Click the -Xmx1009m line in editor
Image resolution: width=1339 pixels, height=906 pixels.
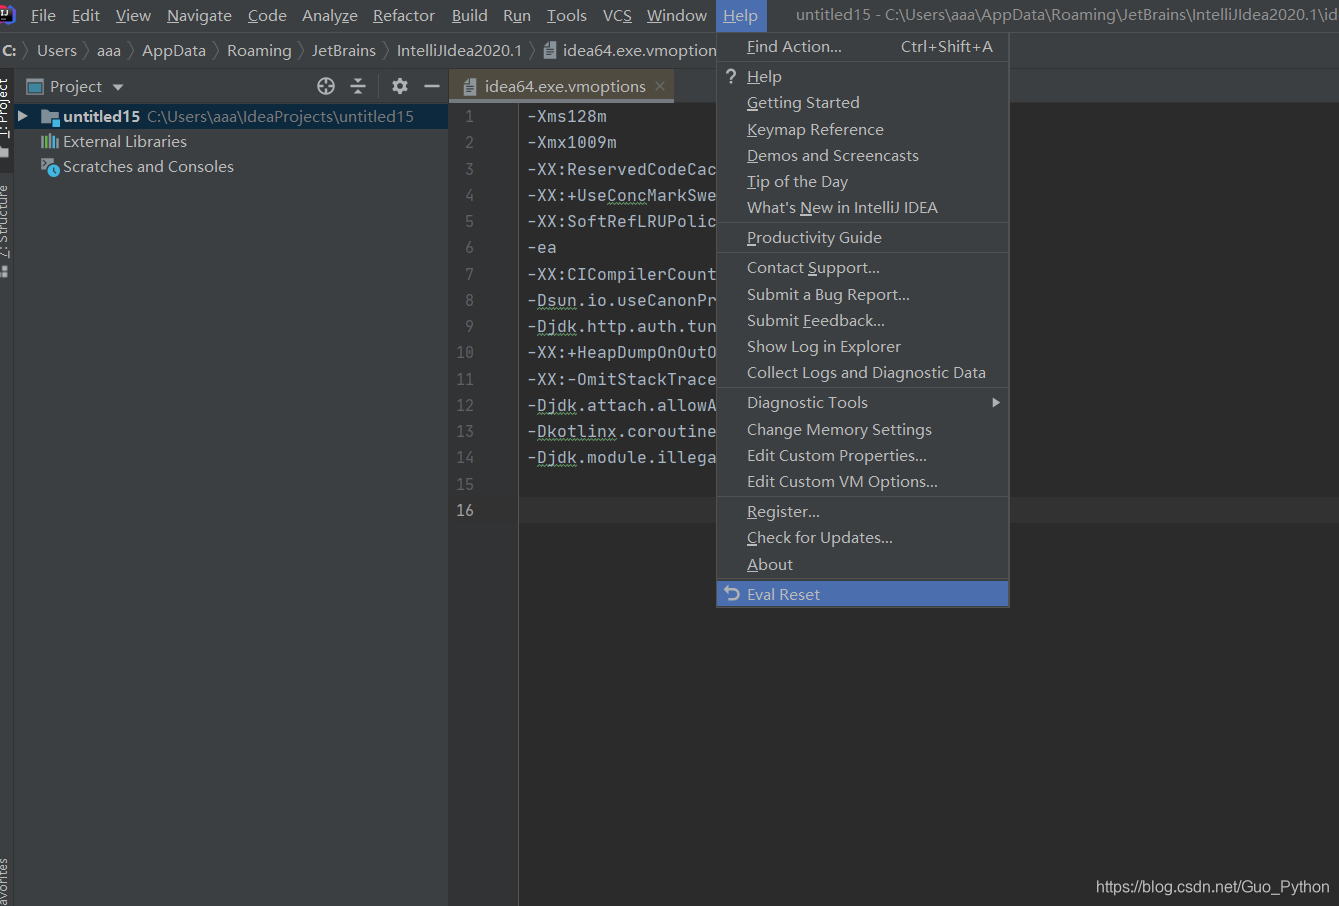[x=572, y=142]
